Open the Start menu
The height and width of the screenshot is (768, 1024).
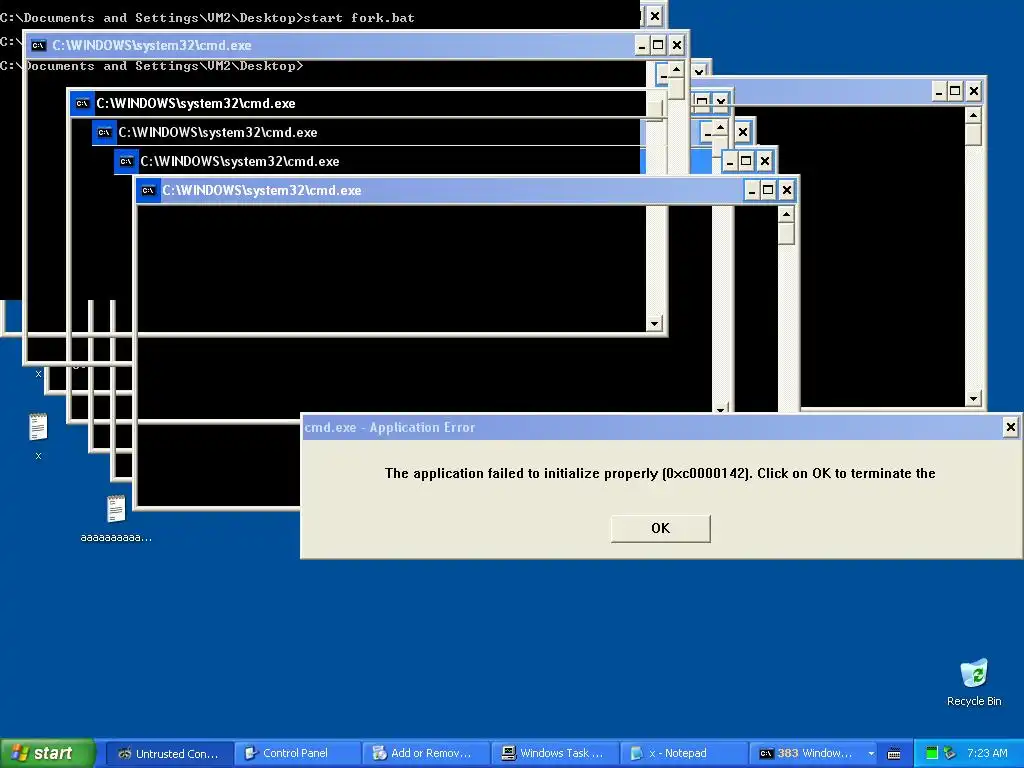[47, 753]
